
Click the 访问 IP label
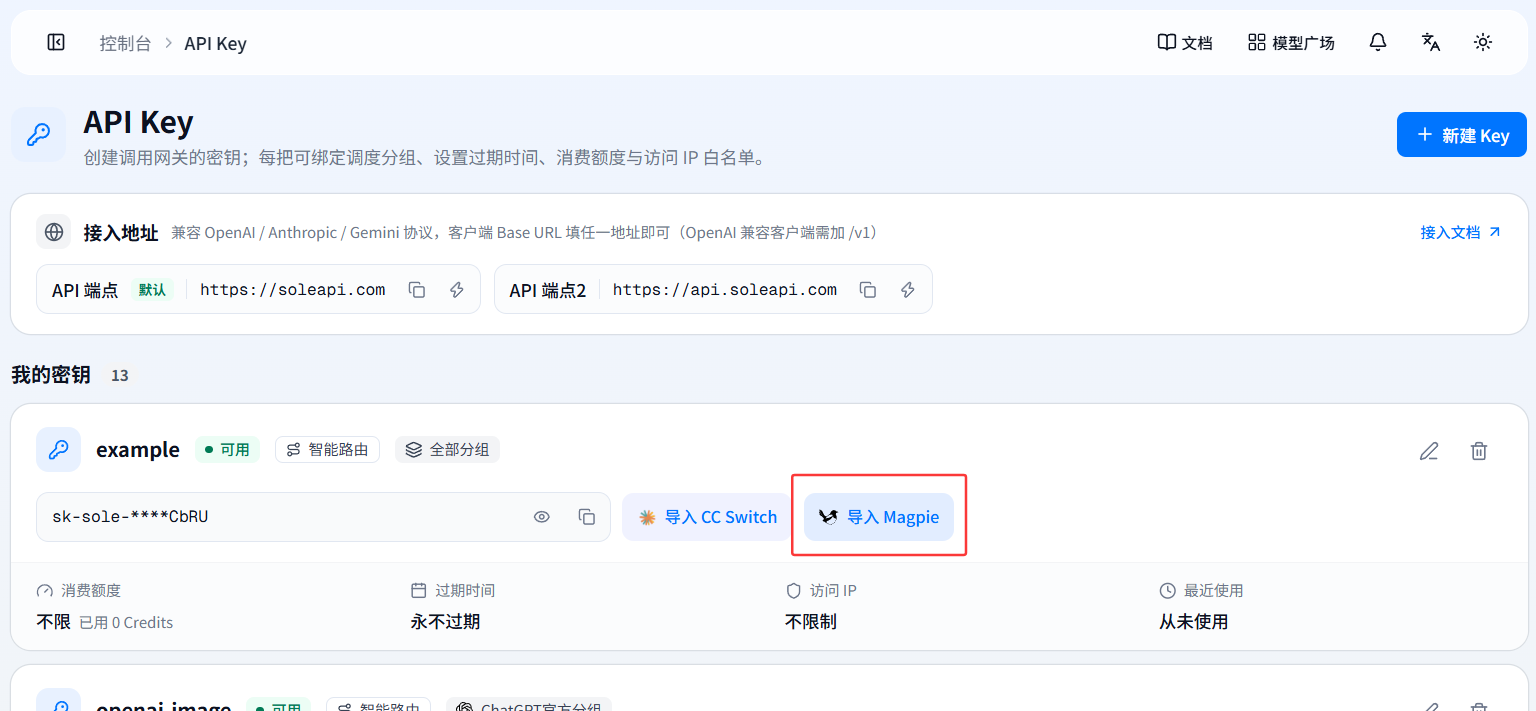point(833,591)
